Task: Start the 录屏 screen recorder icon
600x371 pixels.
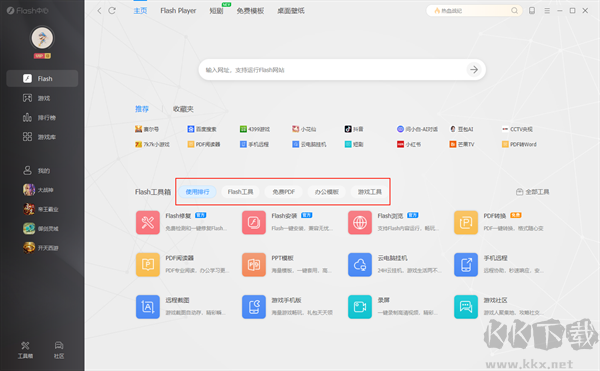Action: pos(360,306)
